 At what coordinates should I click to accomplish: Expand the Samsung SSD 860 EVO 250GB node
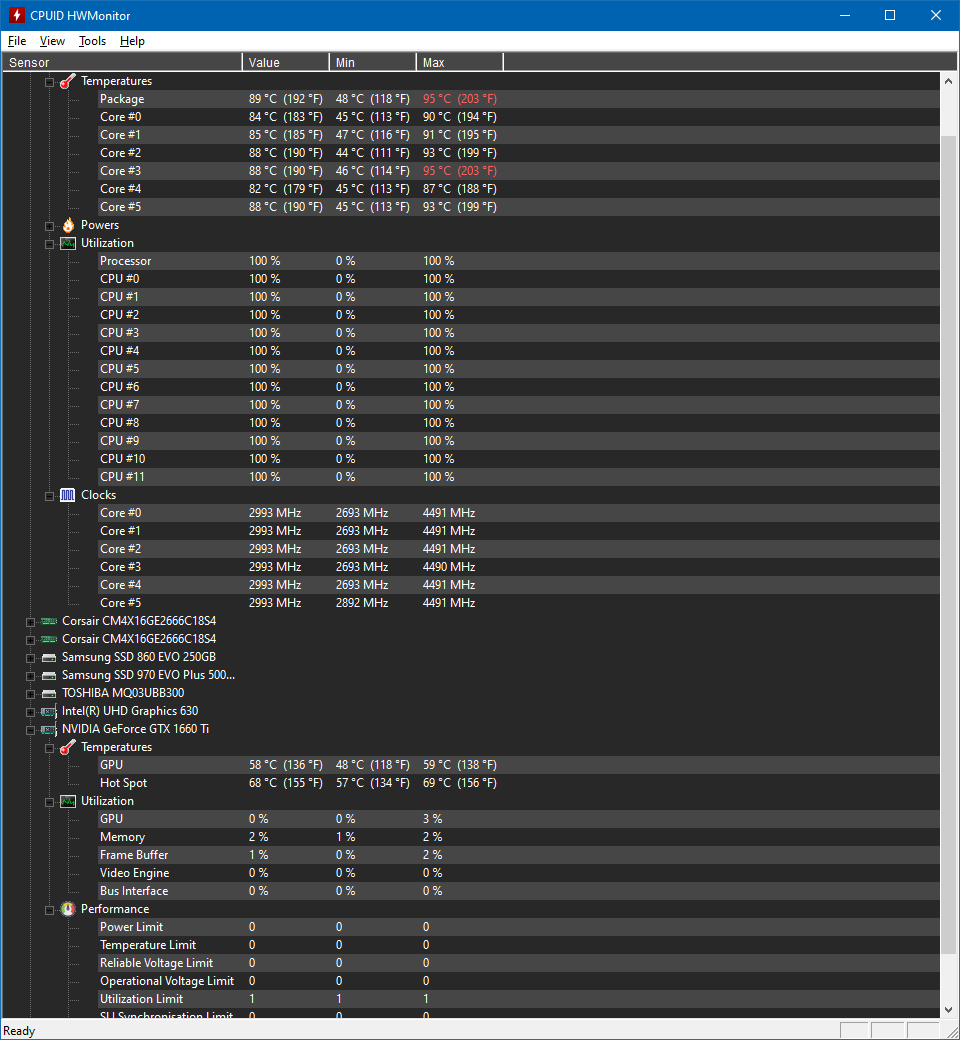(31, 658)
